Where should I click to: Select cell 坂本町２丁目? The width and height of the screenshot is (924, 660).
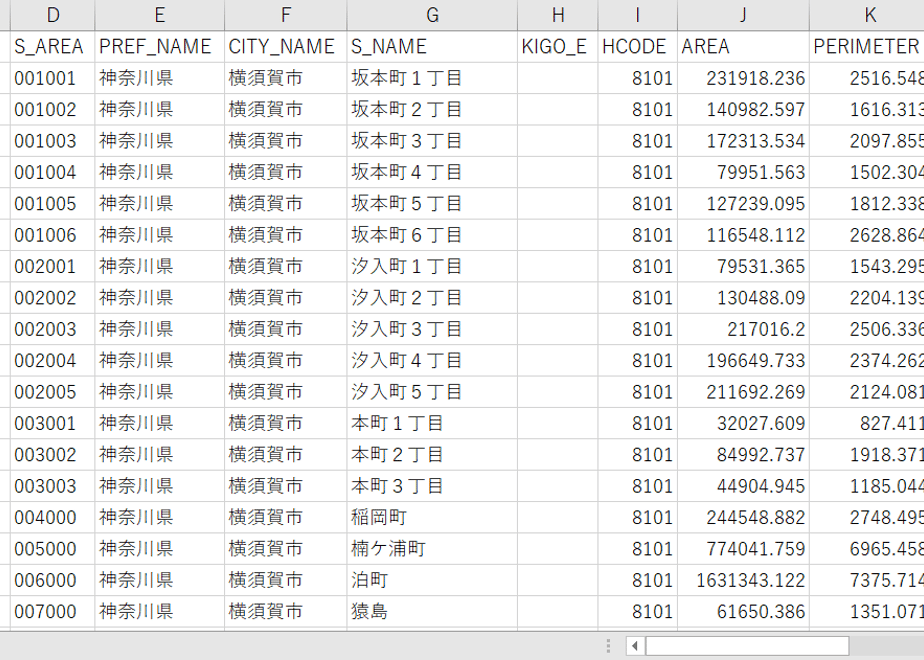tap(432, 110)
